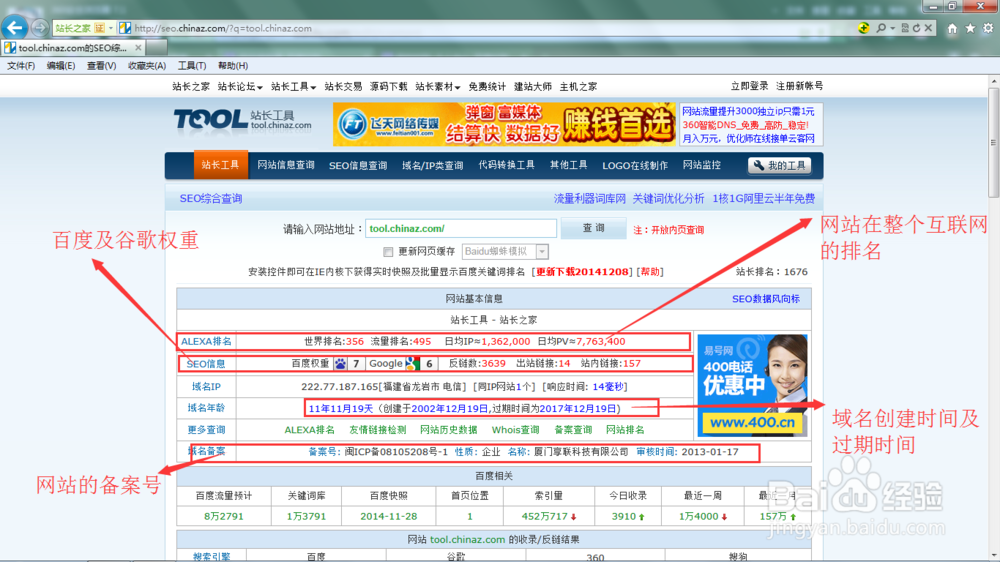Select the 代码转换工具 nav tab
The width and height of the screenshot is (1000, 562).
tap(506, 165)
